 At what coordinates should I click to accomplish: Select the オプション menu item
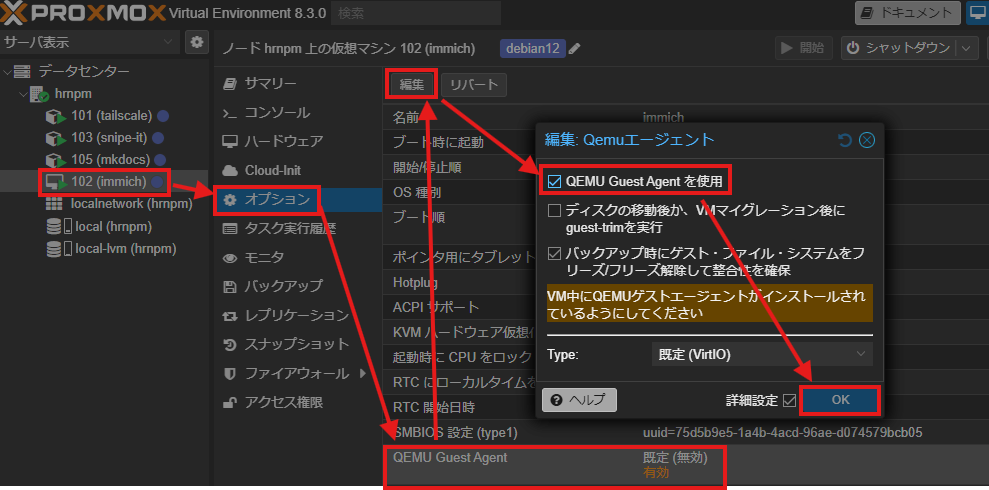pyautogui.click(x=296, y=200)
